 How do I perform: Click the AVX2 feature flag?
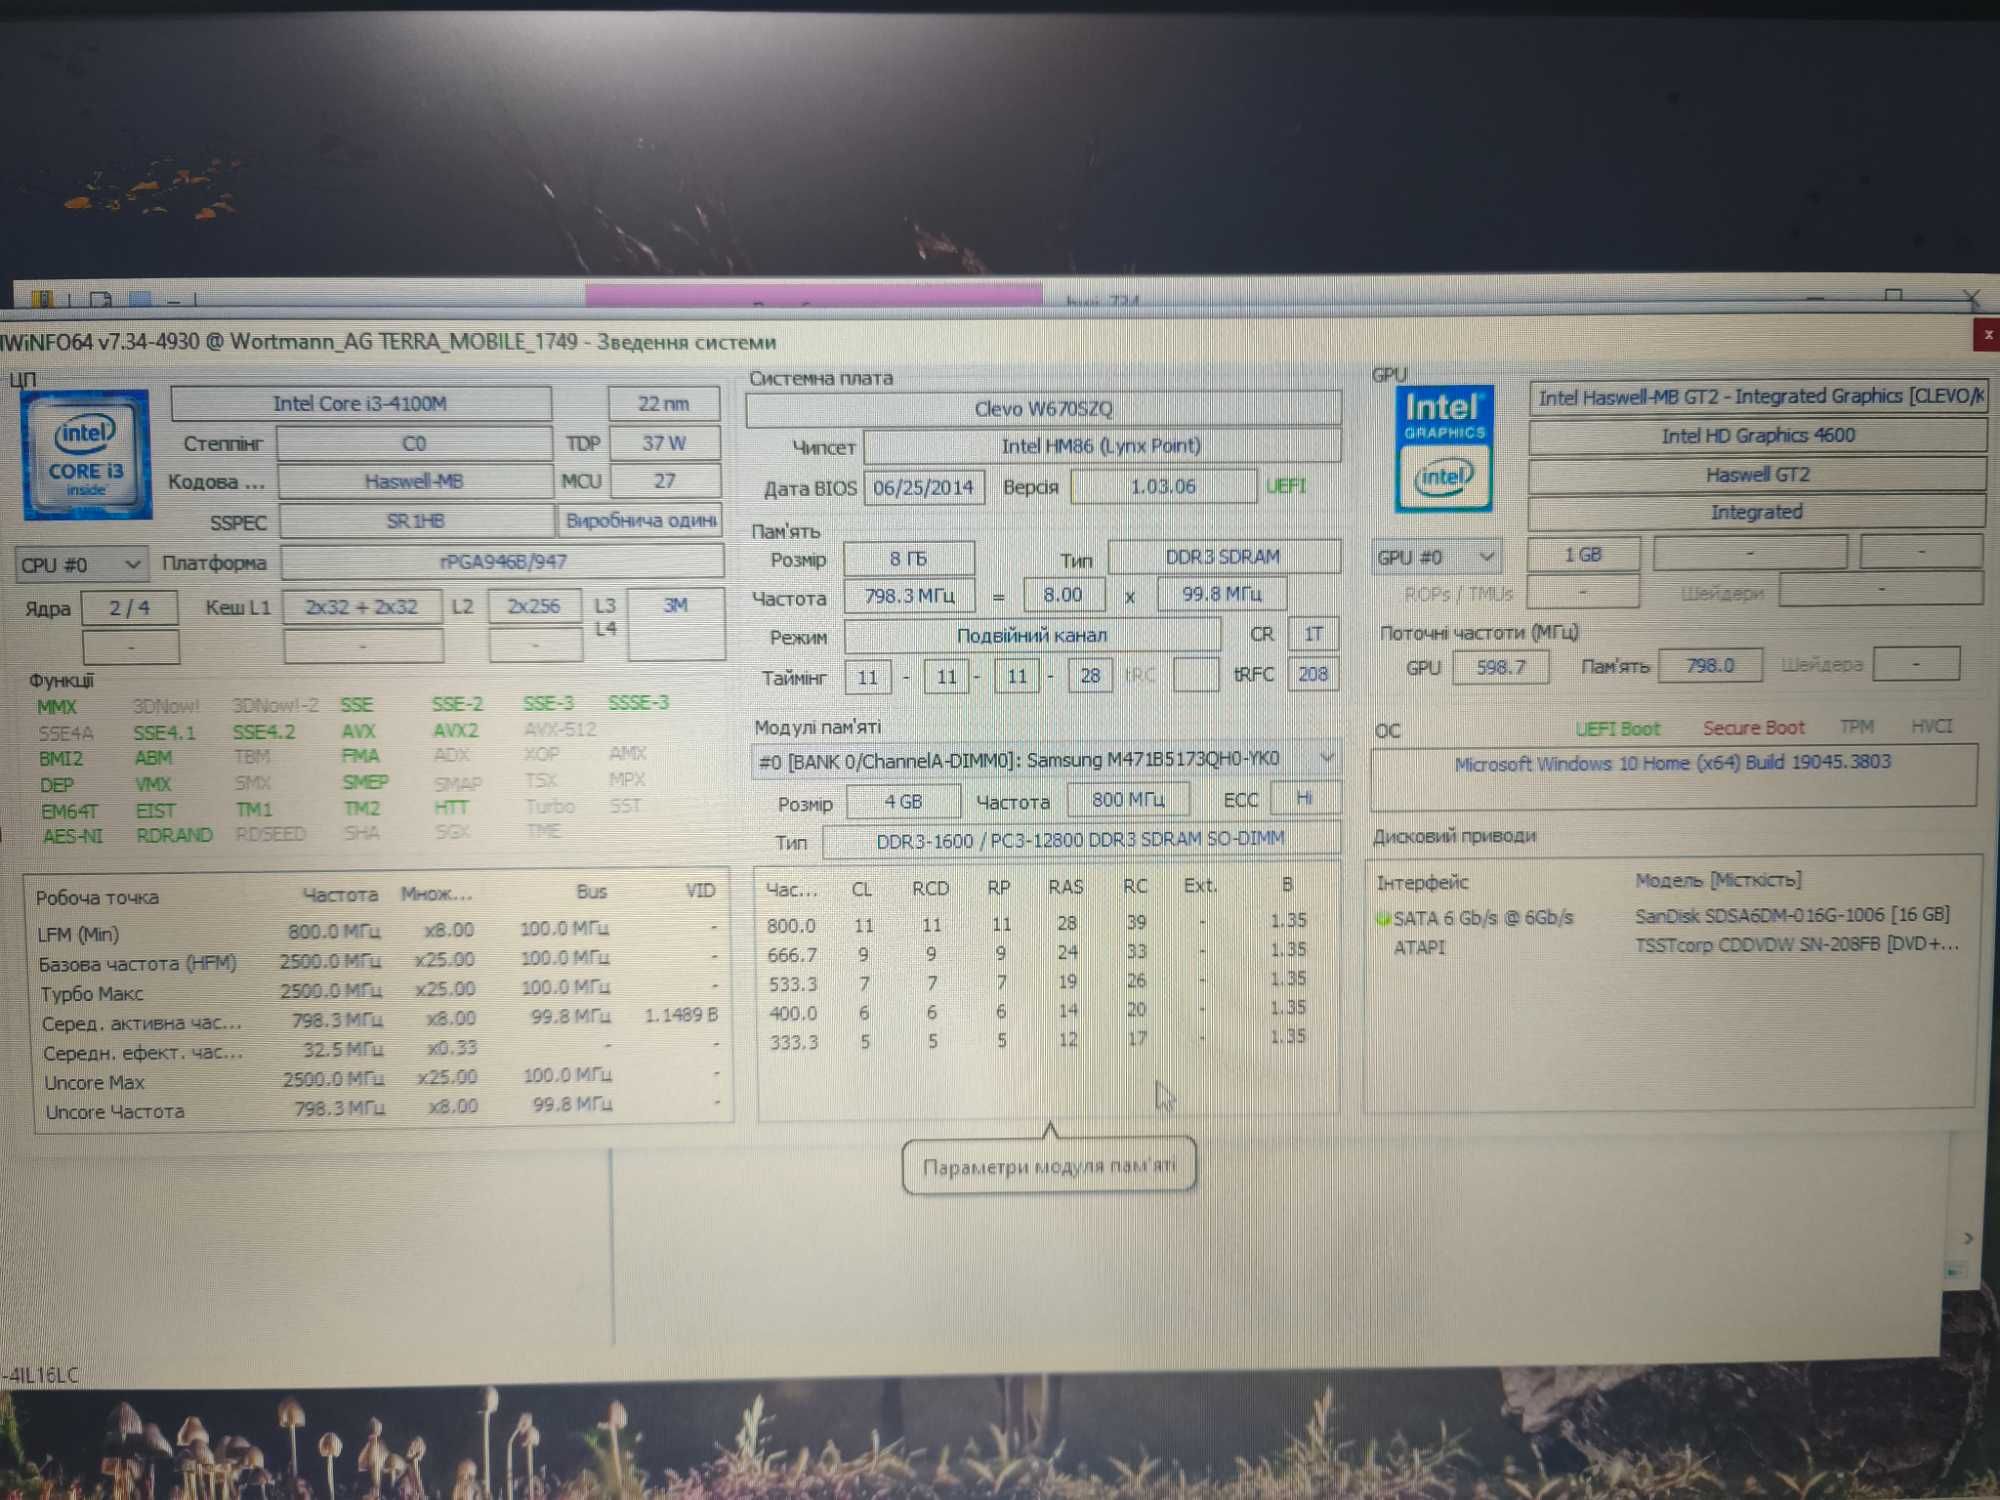455,731
